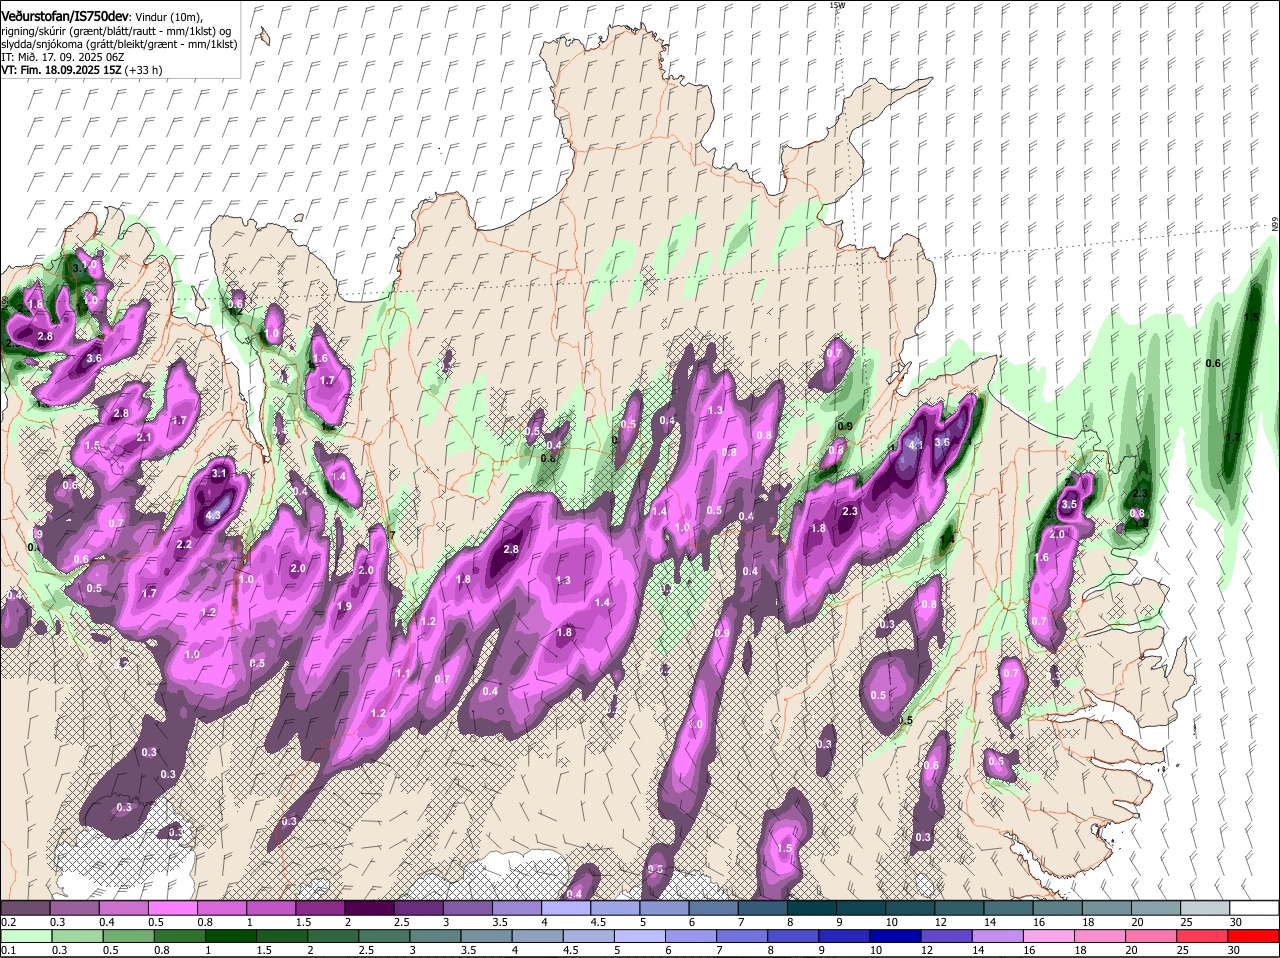The height and width of the screenshot is (958, 1280).
Task: Click the 0.2–0.3 swatch in upper legend row
Action: coord(25,908)
